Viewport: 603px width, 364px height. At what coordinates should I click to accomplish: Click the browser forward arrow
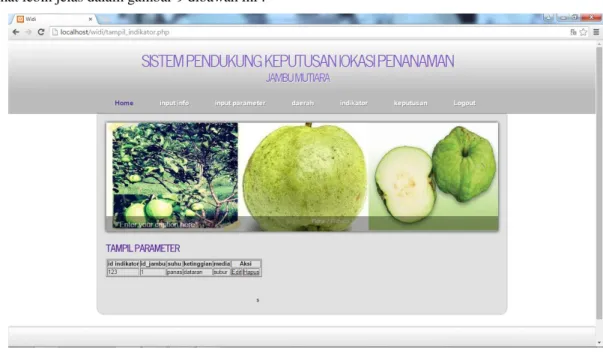[x=28, y=32]
